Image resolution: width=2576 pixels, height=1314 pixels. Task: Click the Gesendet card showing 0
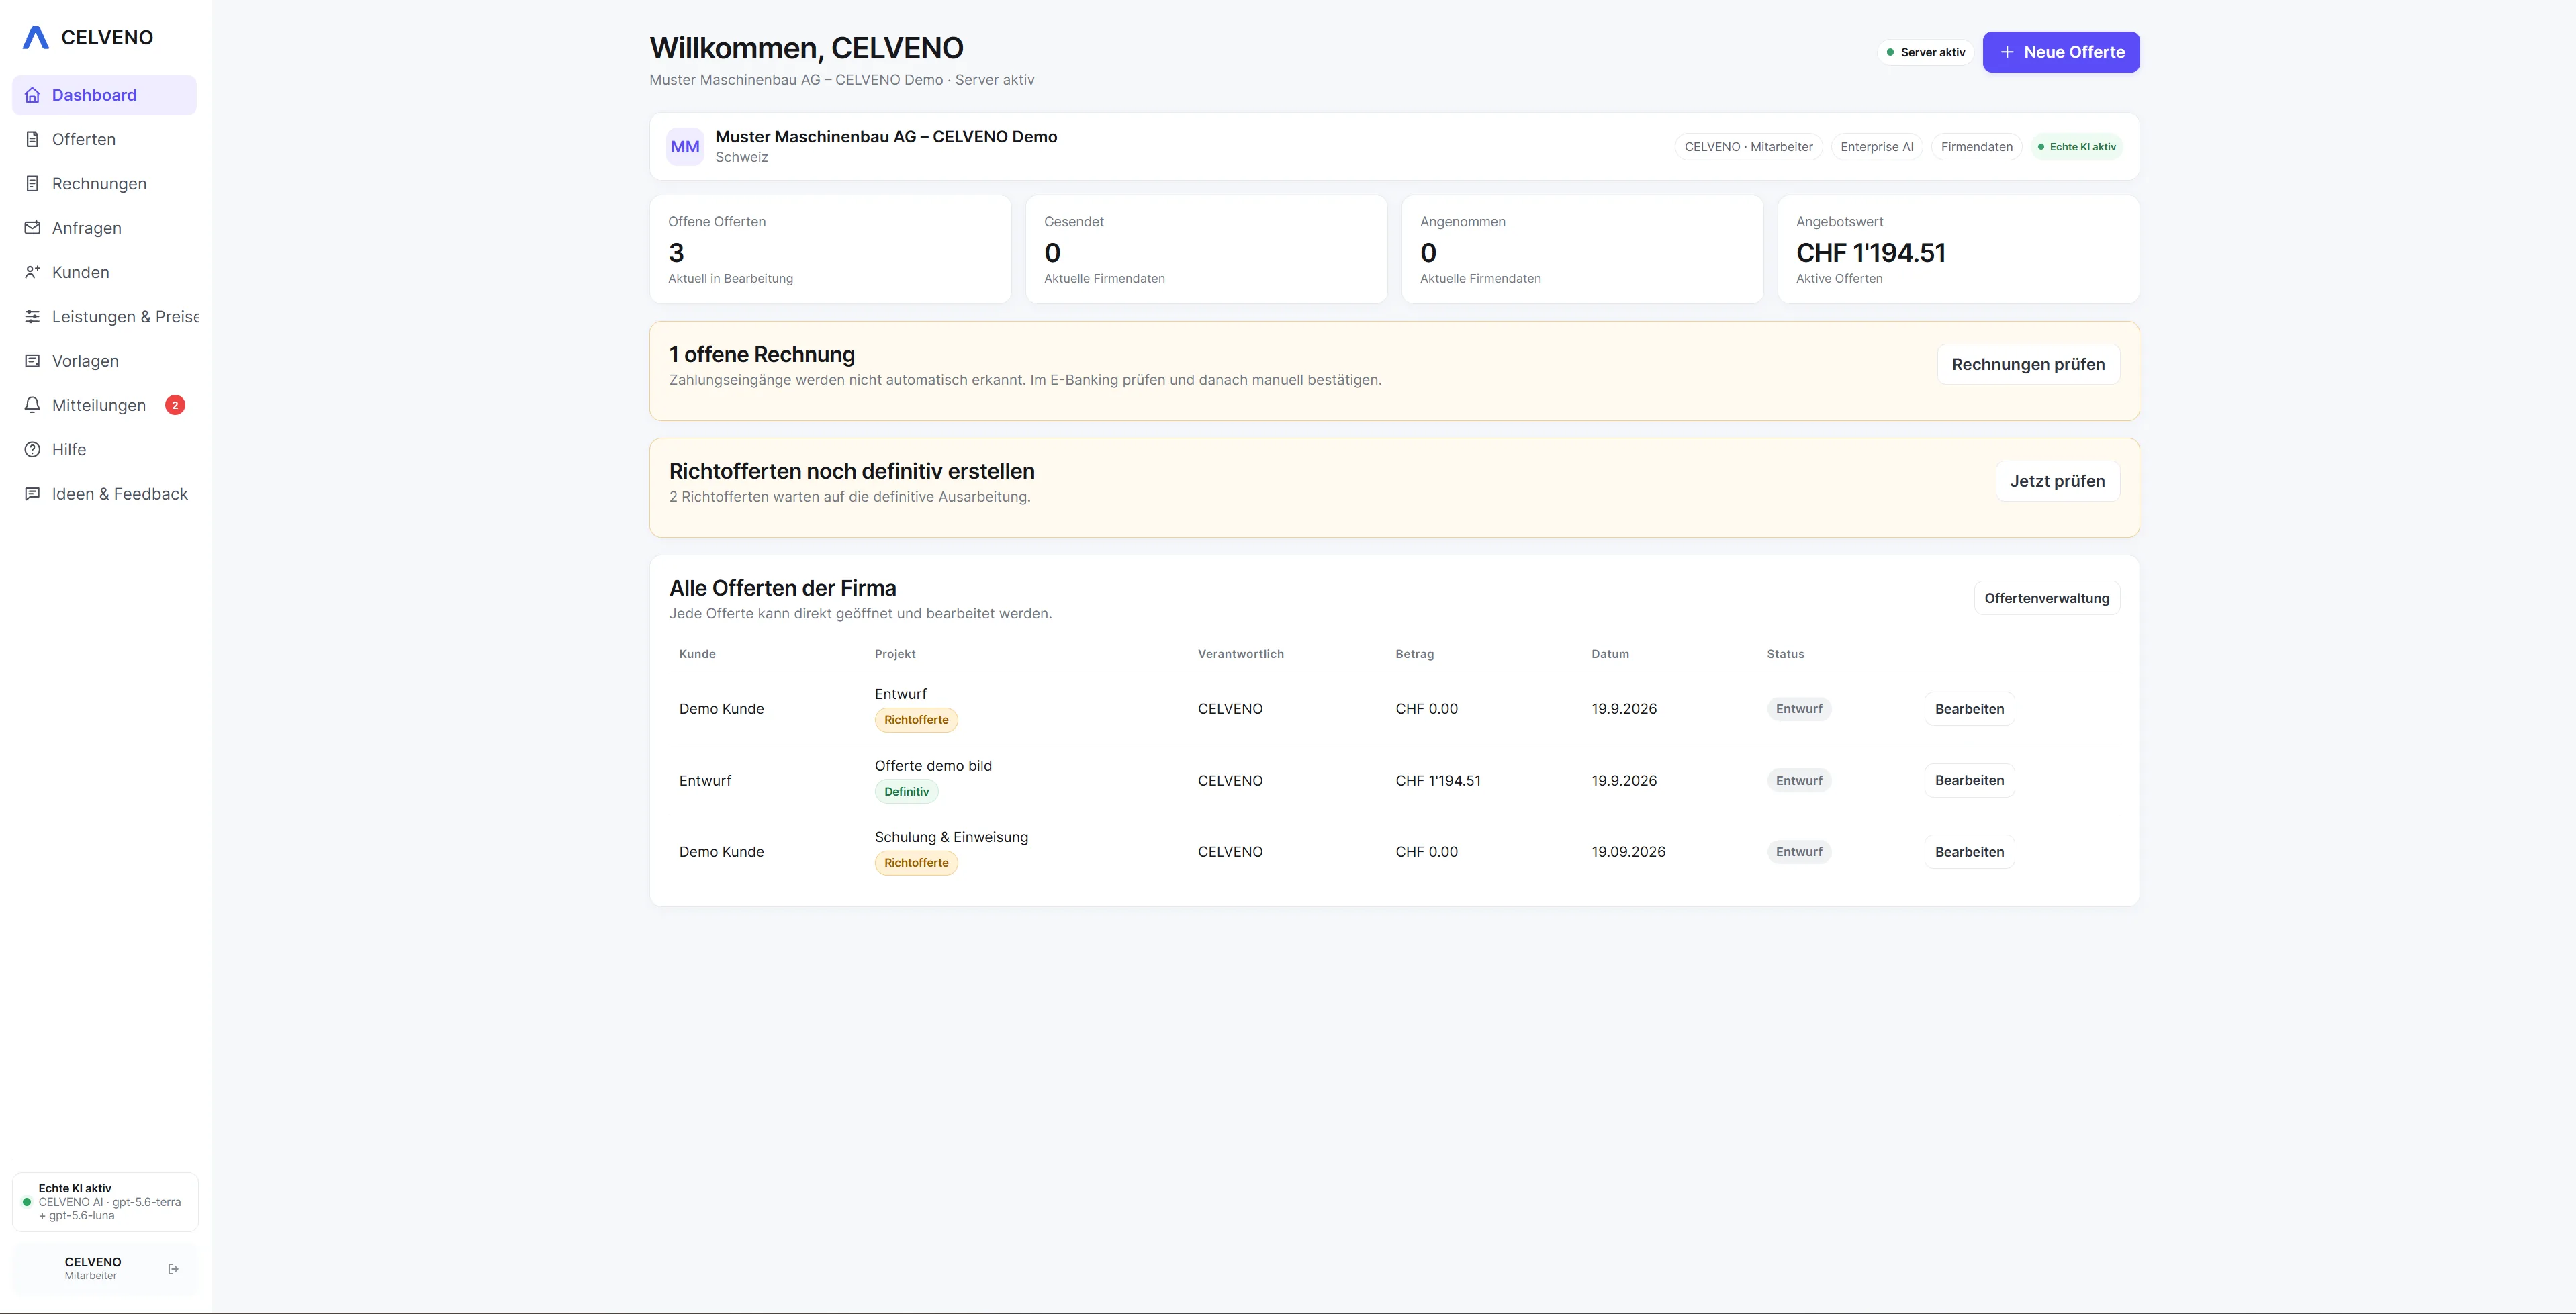[x=1206, y=249]
